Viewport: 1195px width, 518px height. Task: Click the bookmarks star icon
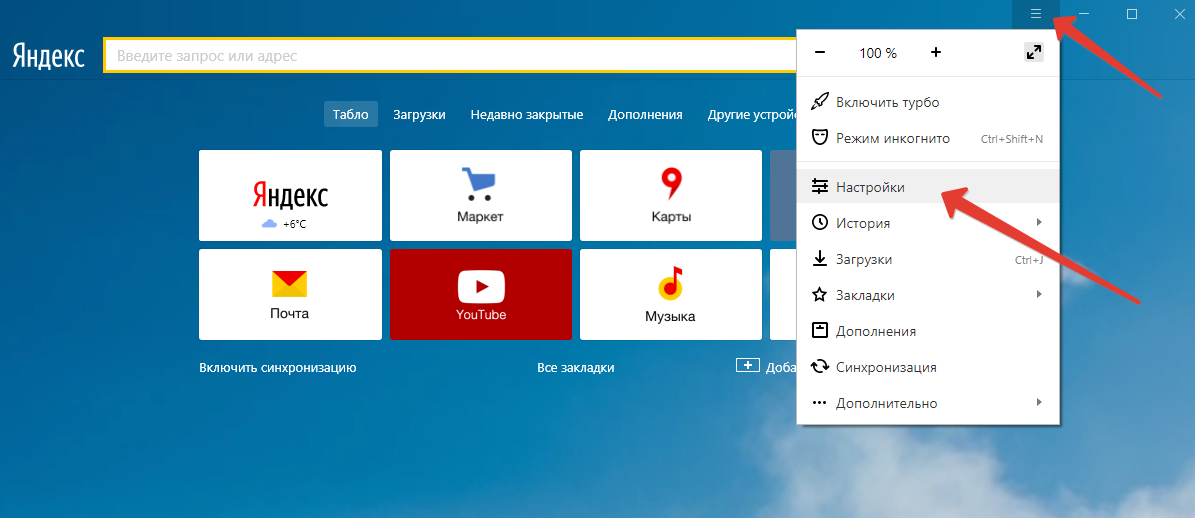pyautogui.click(x=819, y=295)
